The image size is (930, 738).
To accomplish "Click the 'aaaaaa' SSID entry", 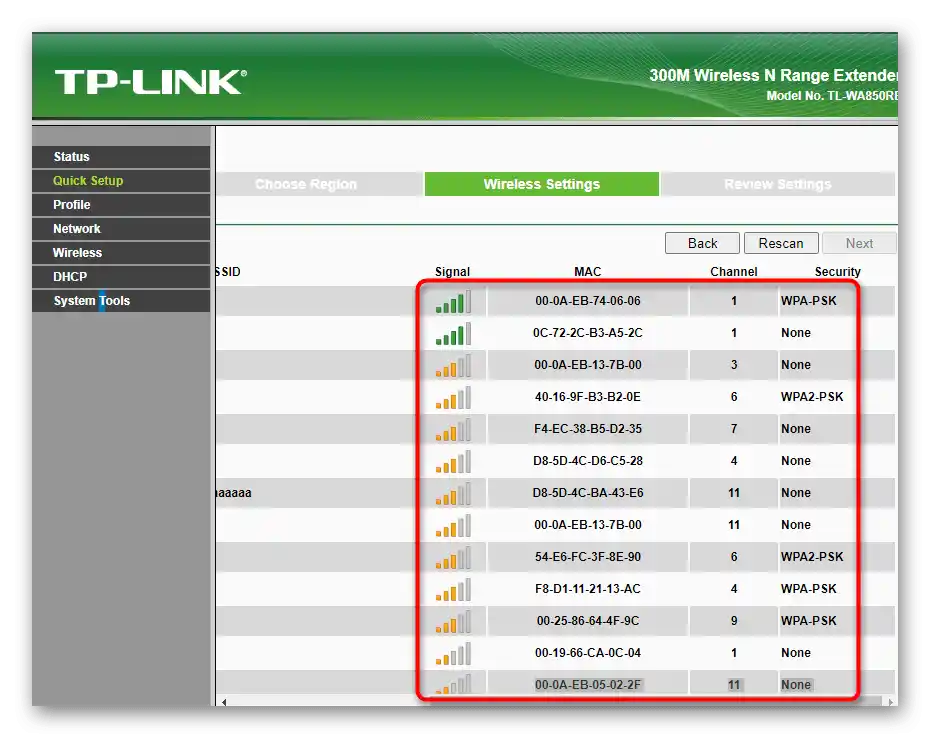I will point(234,494).
